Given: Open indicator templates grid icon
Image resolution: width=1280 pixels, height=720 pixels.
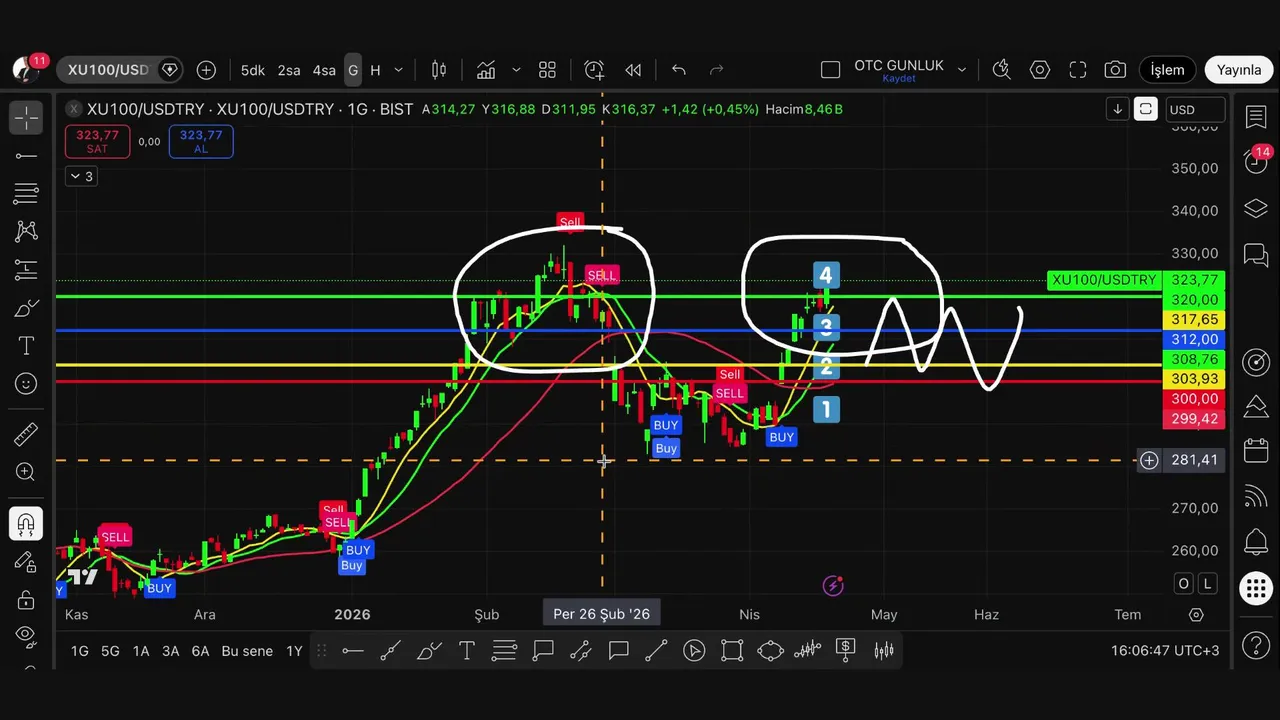Looking at the screenshot, I should point(547,70).
